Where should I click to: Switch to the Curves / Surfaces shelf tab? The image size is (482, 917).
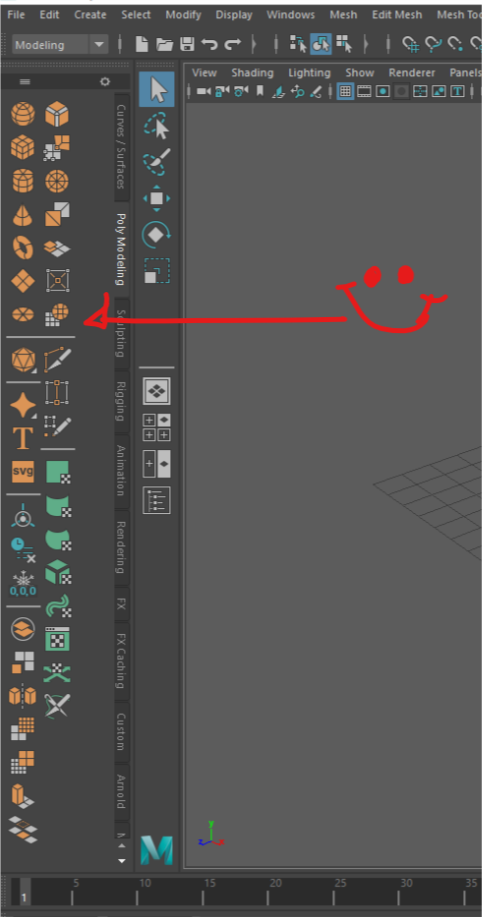120,146
